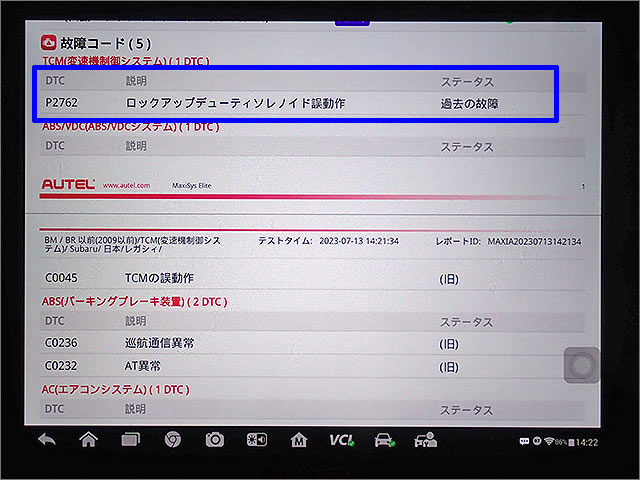
Task: Tap the vehicle path text with Subaru
Action: pos(132,244)
